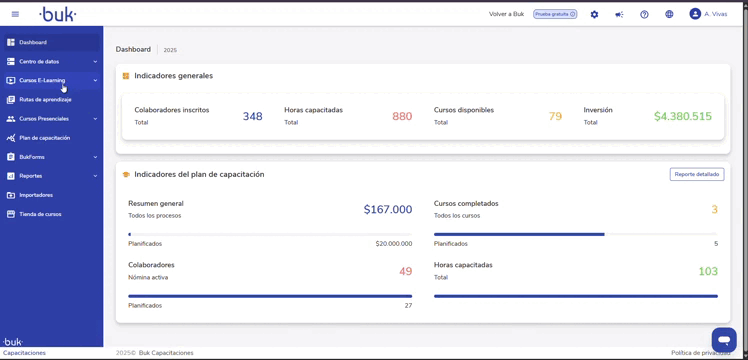Click Todos los cursos label
This screenshot has height=360, width=748.
457,216
